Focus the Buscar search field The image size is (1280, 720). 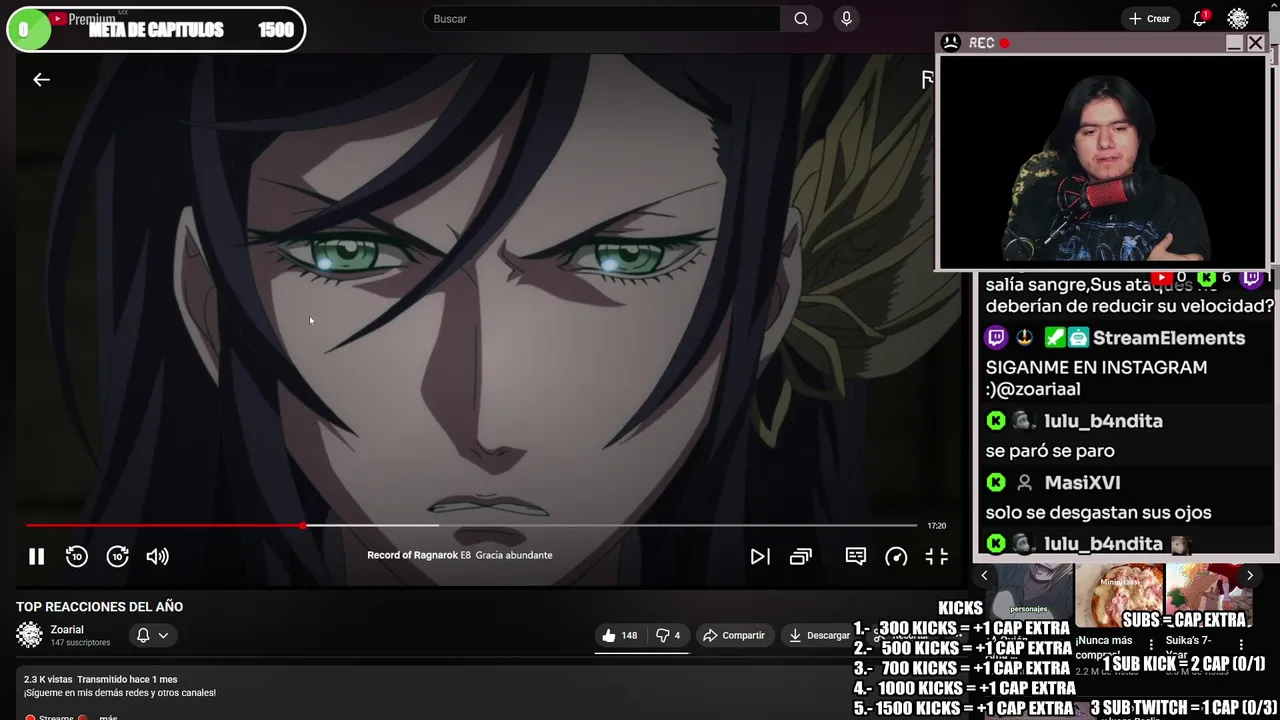(602, 19)
